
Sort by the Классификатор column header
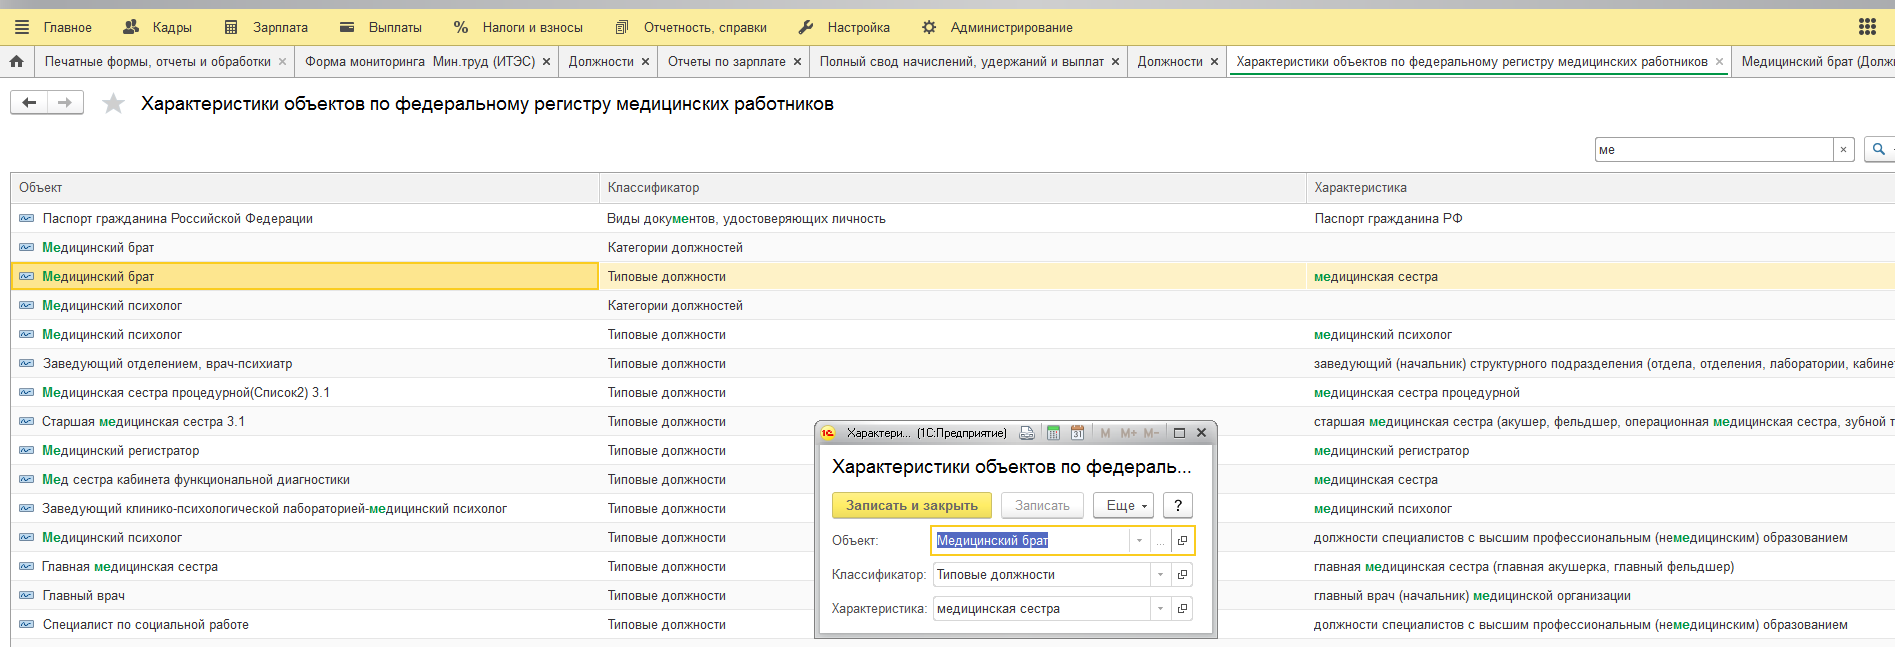pos(952,188)
